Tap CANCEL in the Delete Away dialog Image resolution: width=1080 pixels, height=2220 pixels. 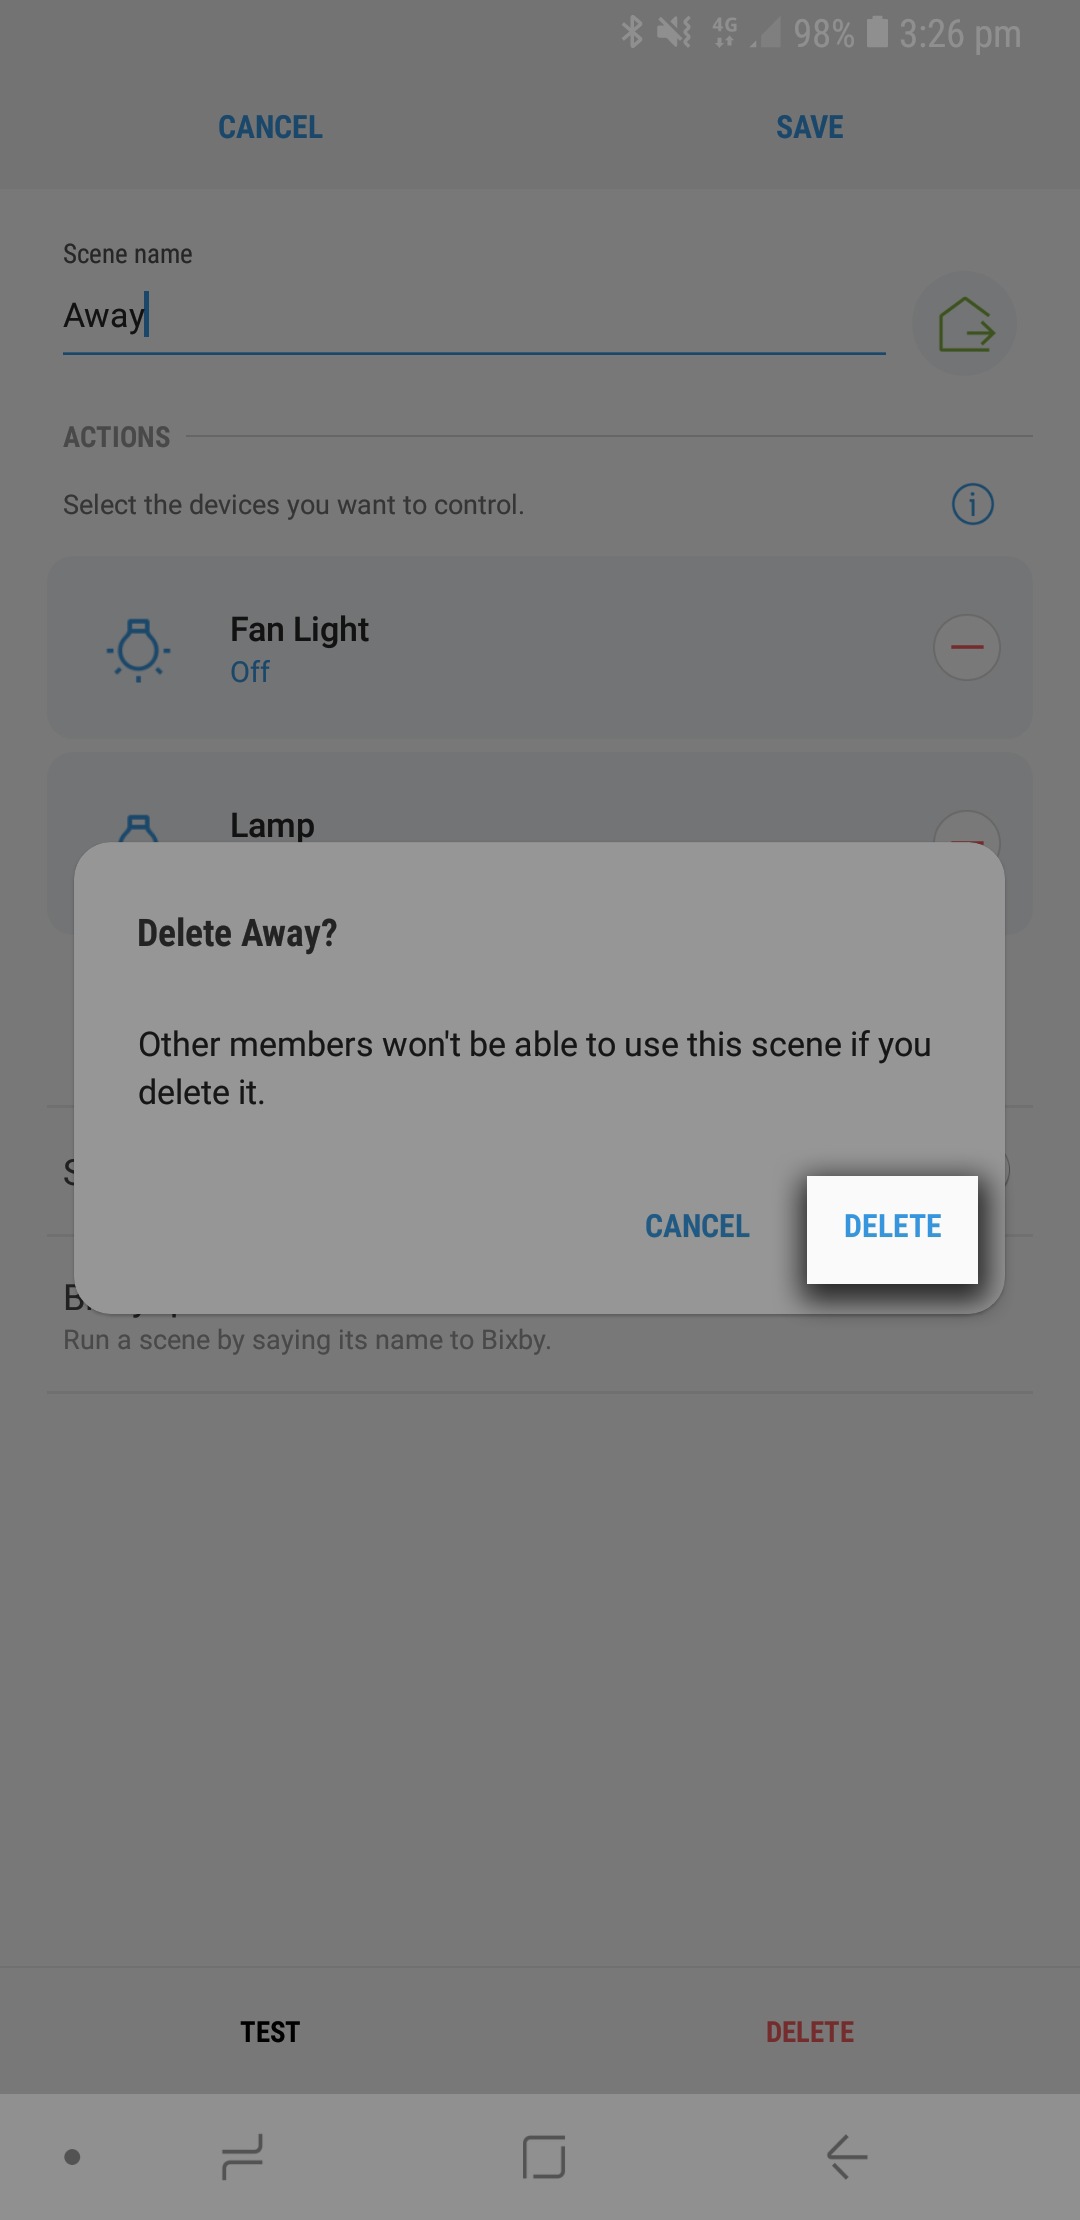(x=697, y=1227)
